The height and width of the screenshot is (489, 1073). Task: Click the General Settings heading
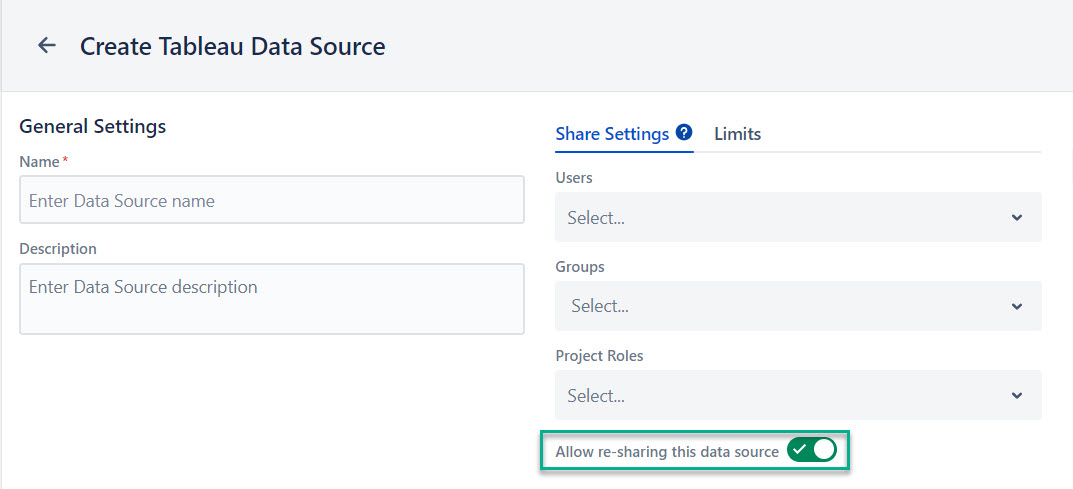tap(92, 126)
